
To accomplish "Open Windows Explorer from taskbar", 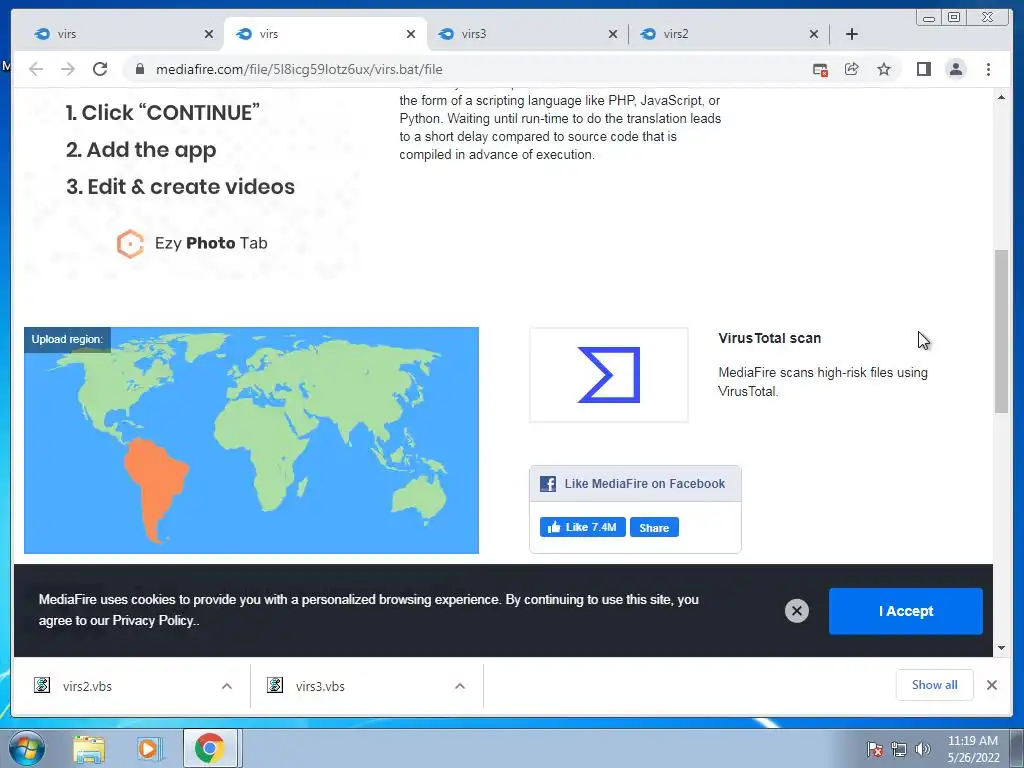I will coord(89,748).
